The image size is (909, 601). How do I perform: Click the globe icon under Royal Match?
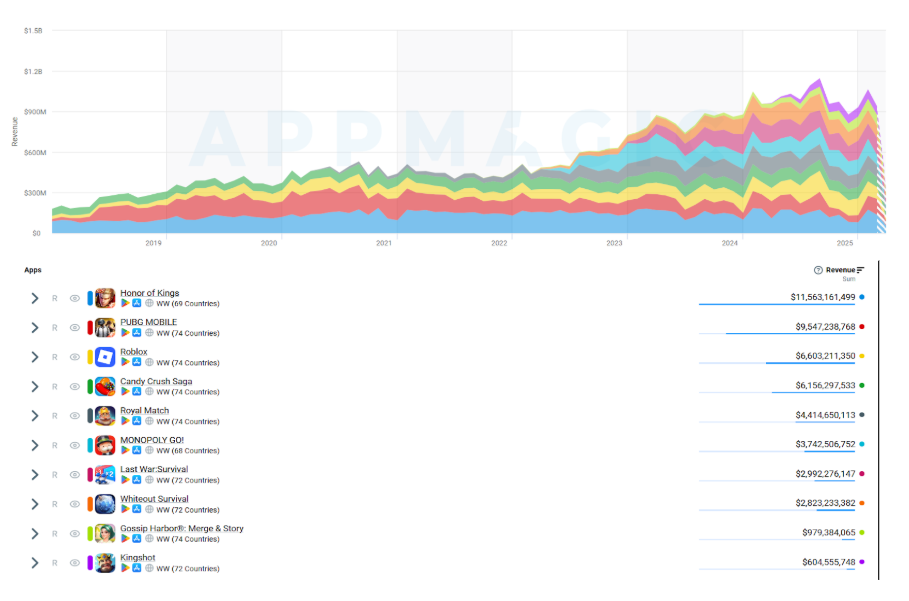tap(149, 421)
